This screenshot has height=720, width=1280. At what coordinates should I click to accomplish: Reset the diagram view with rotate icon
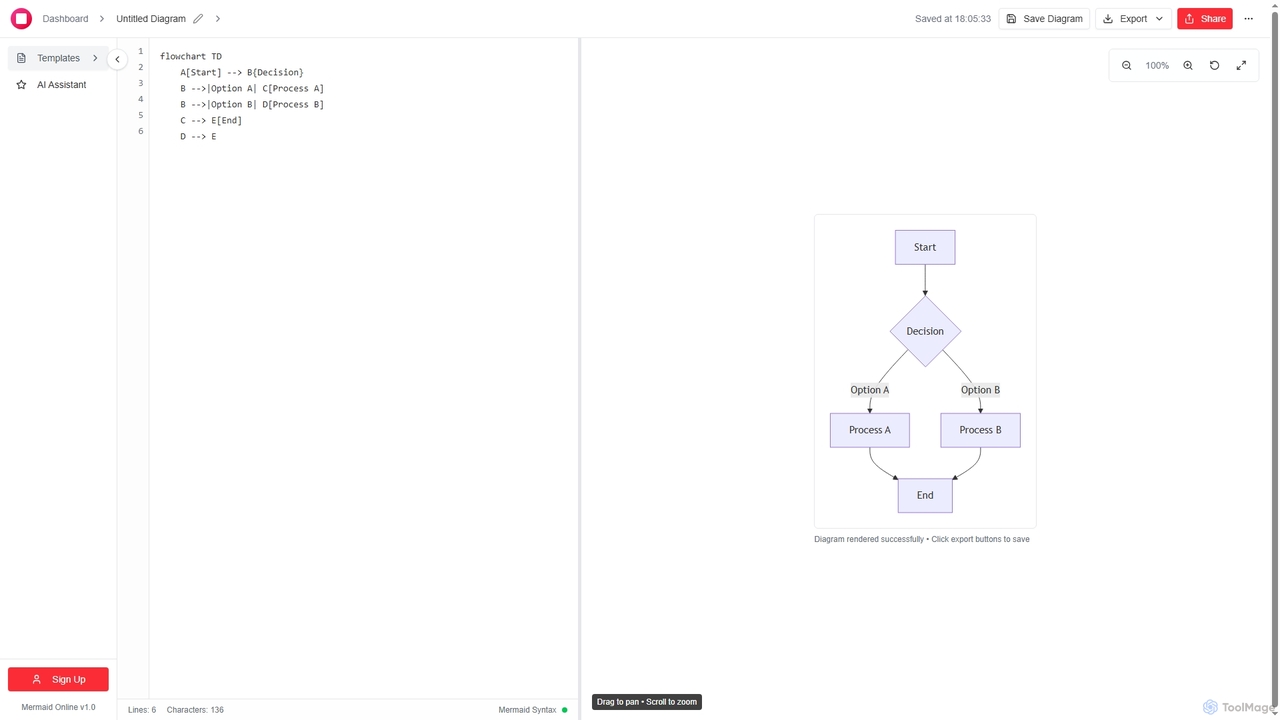click(x=1215, y=65)
